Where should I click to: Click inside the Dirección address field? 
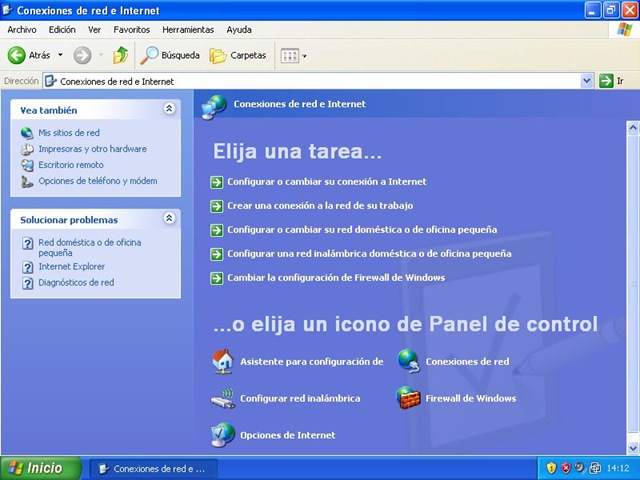point(312,81)
